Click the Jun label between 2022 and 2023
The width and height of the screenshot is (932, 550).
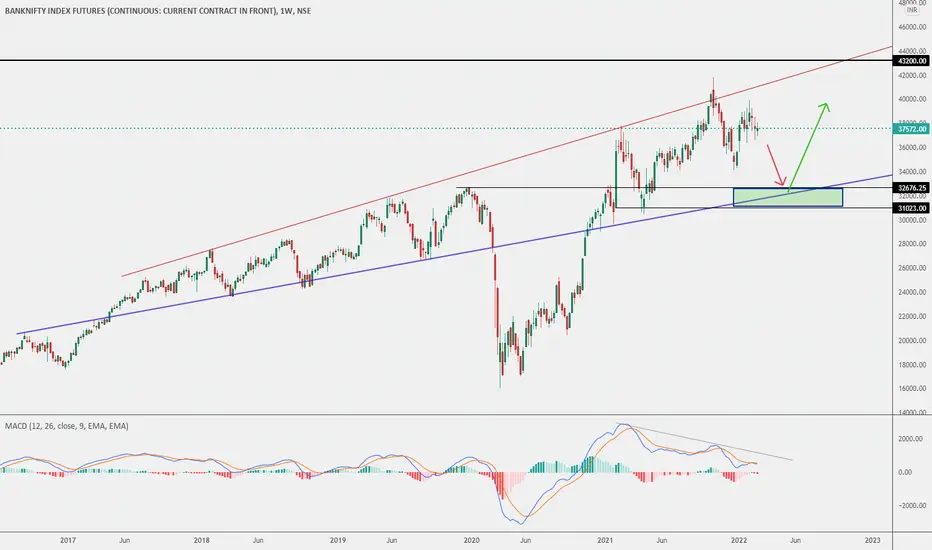click(x=795, y=540)
